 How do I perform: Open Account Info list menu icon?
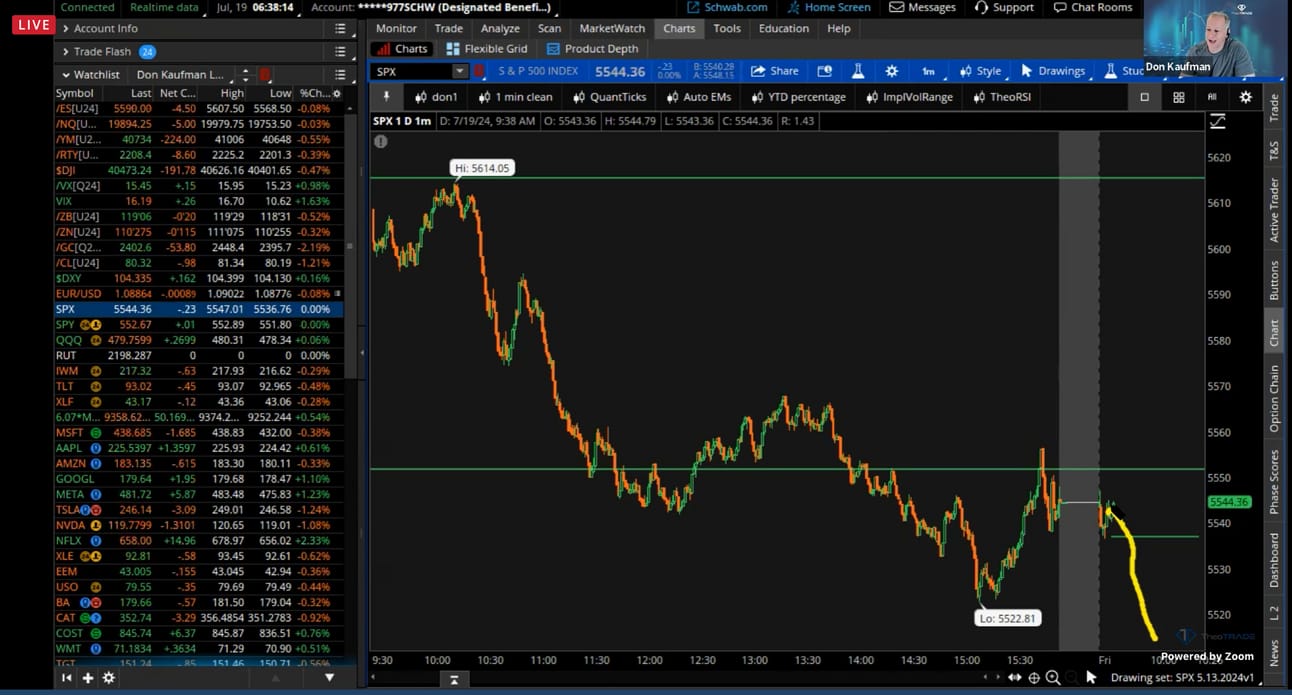pos(340,29)
